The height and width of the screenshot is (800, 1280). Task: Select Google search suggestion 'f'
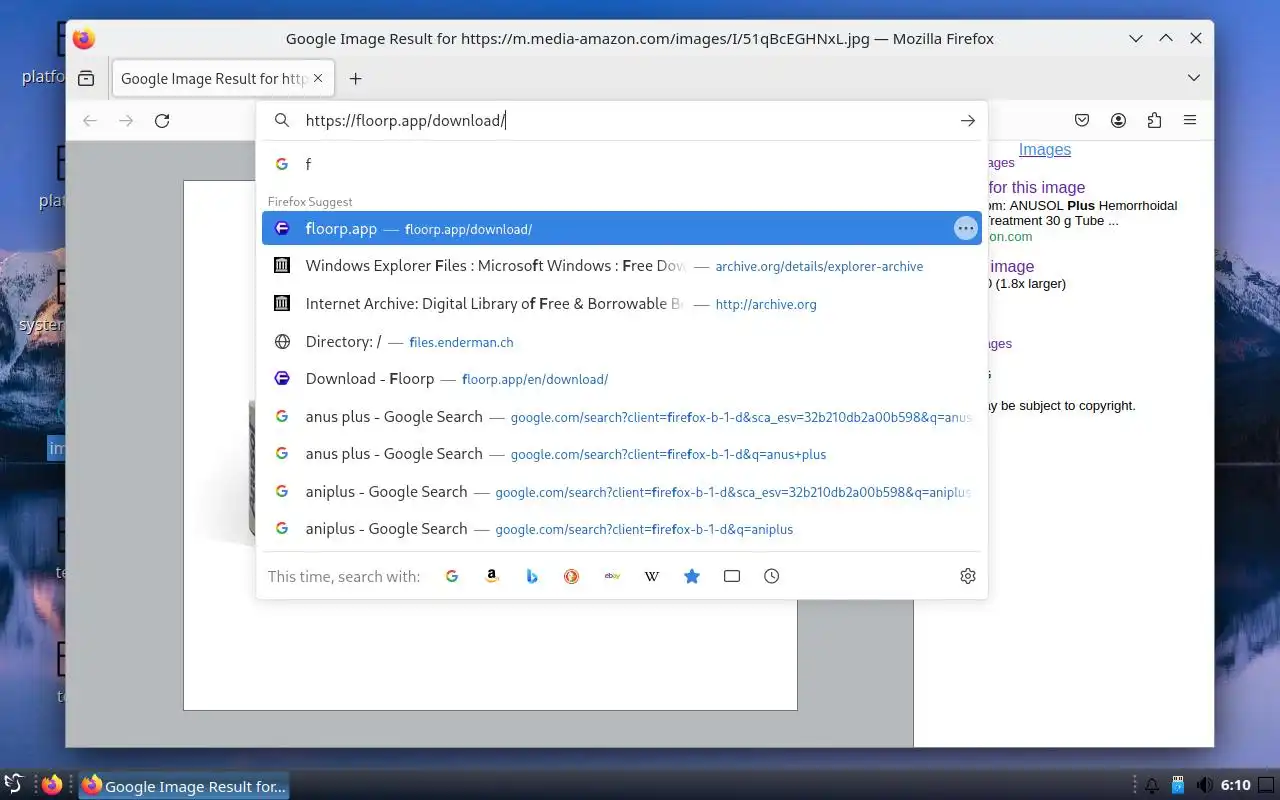point(622,164)
